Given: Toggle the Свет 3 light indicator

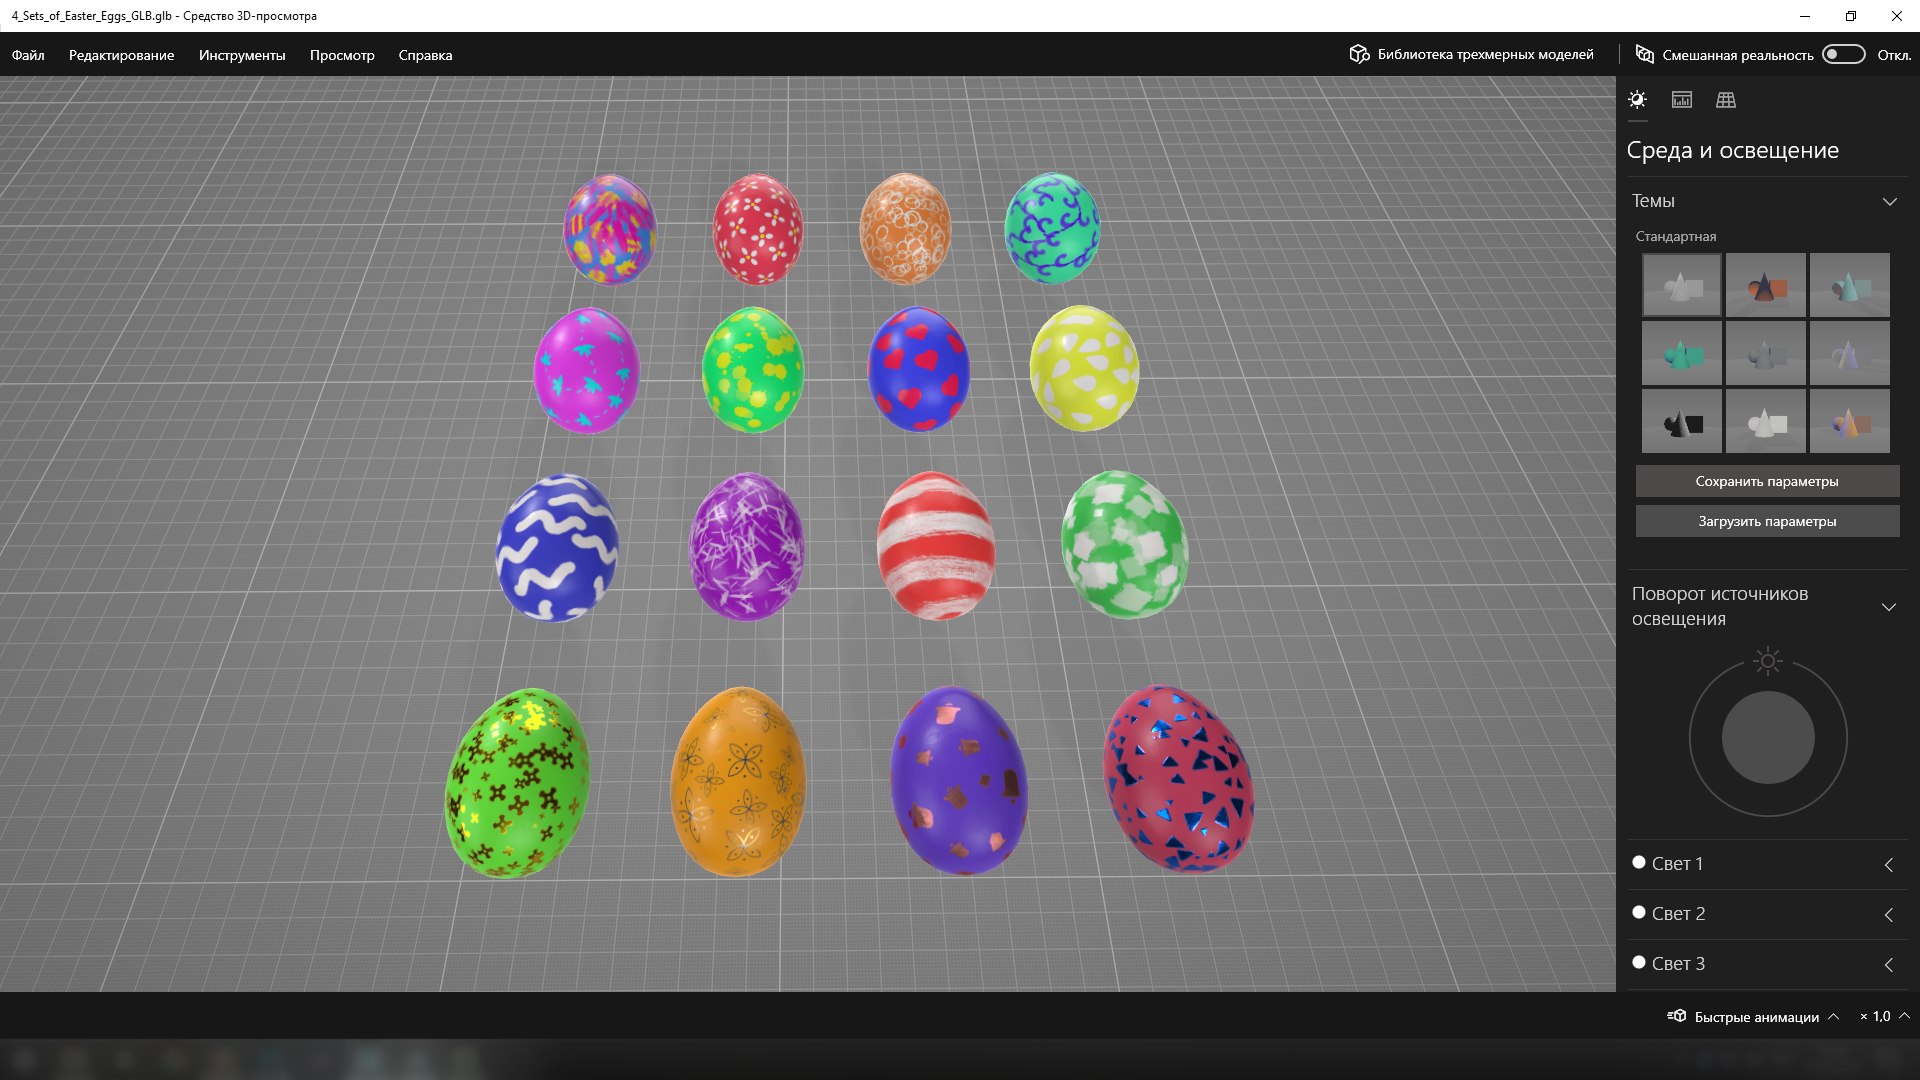Looking at the screenshot, I should 1639,962.
